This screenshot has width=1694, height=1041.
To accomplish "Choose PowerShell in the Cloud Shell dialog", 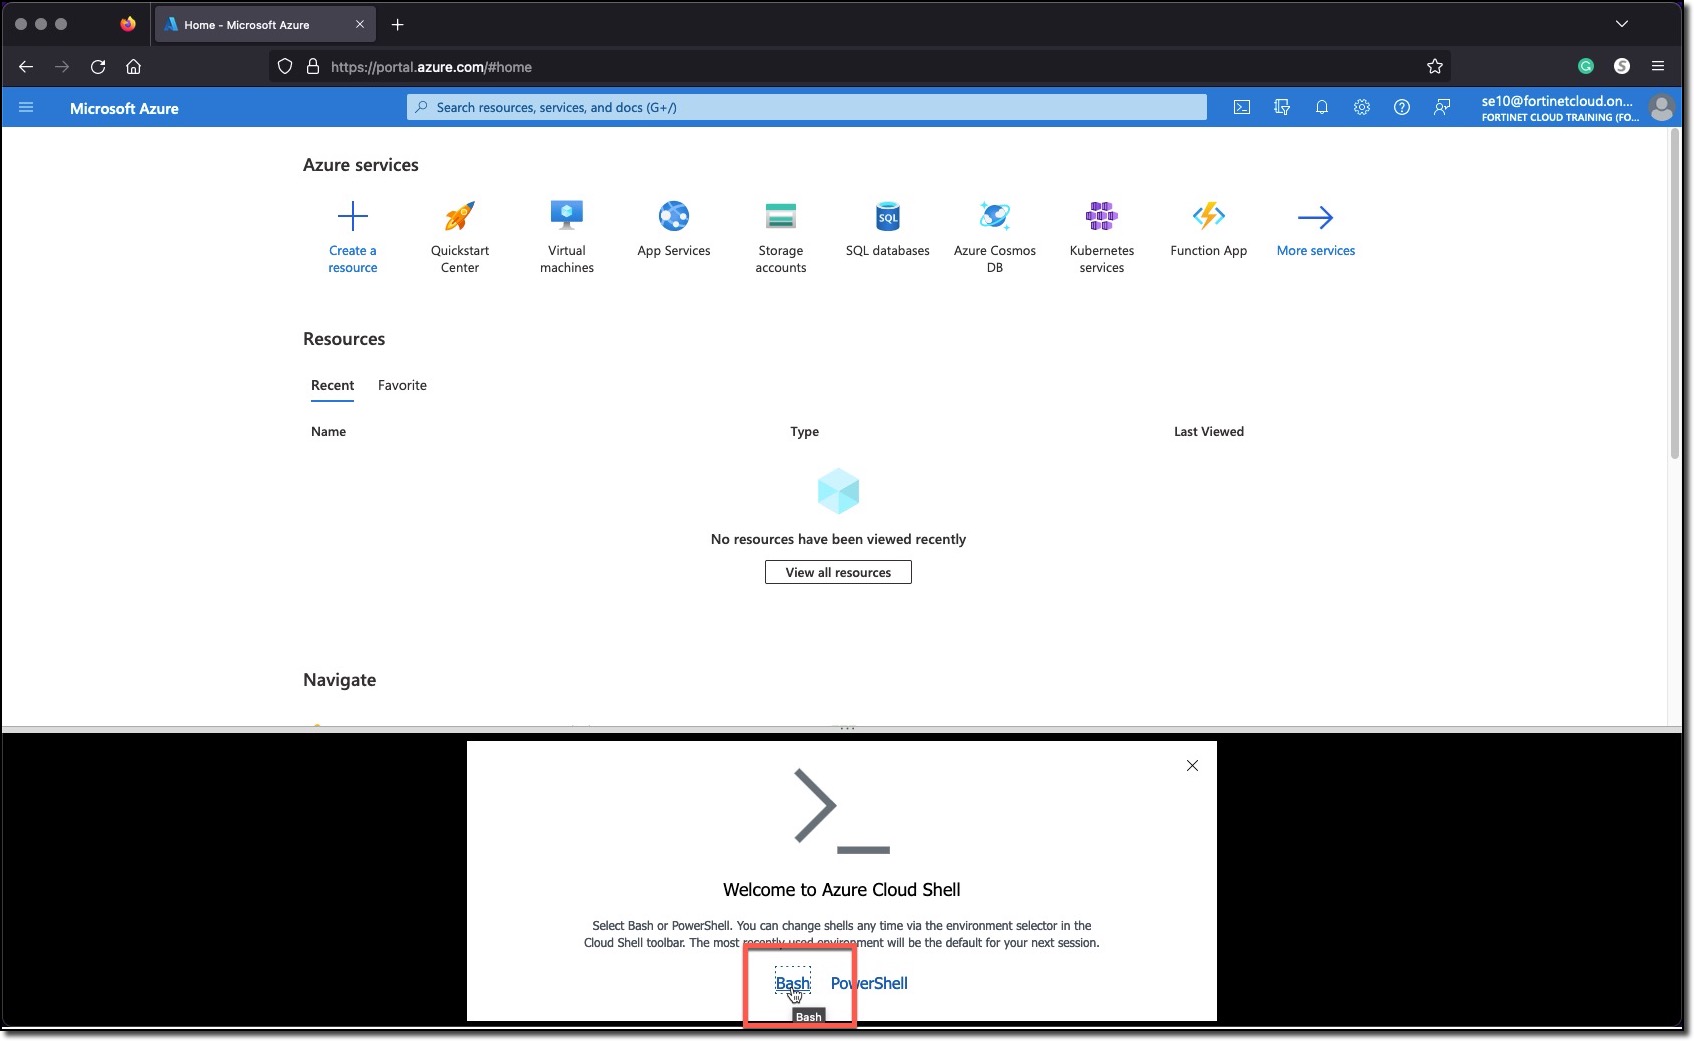I will pyautogui.click(x=869, y=983).
